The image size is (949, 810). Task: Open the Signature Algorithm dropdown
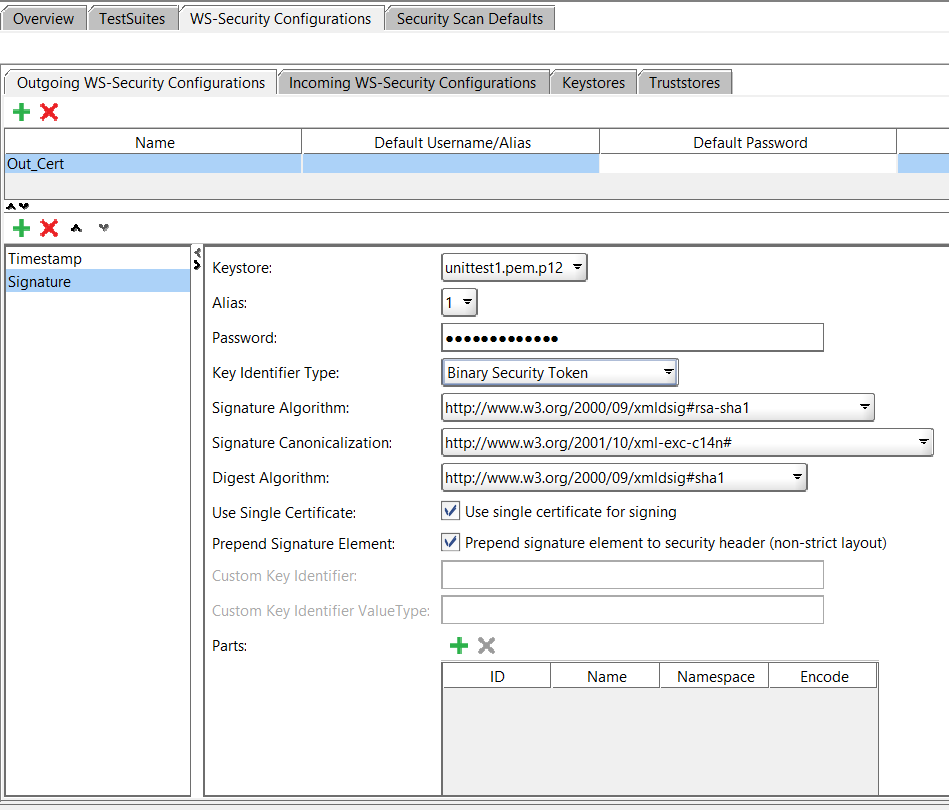[657, 407]
